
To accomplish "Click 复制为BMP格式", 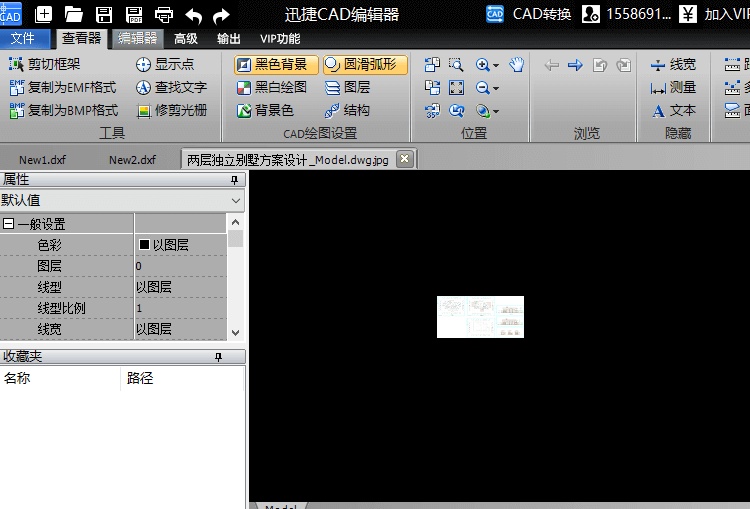I will pos(64,111).
